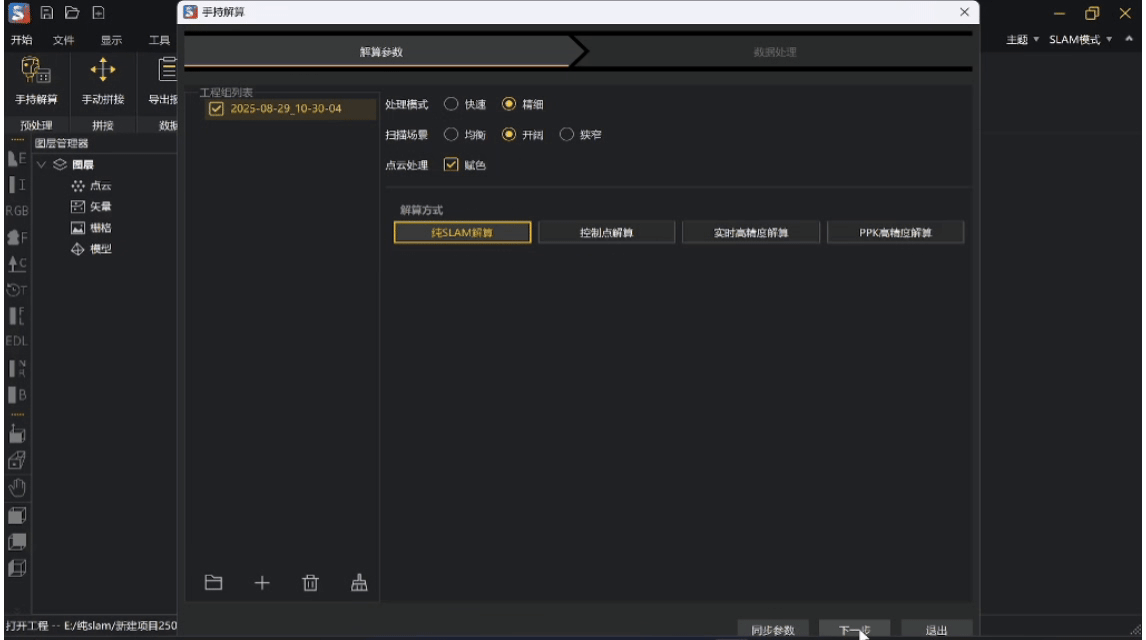Uncheck project 2025-08-29_10-30-04
Viewport: 1146px width, 640px height.
pyautogui.click(x=216, y=109)
